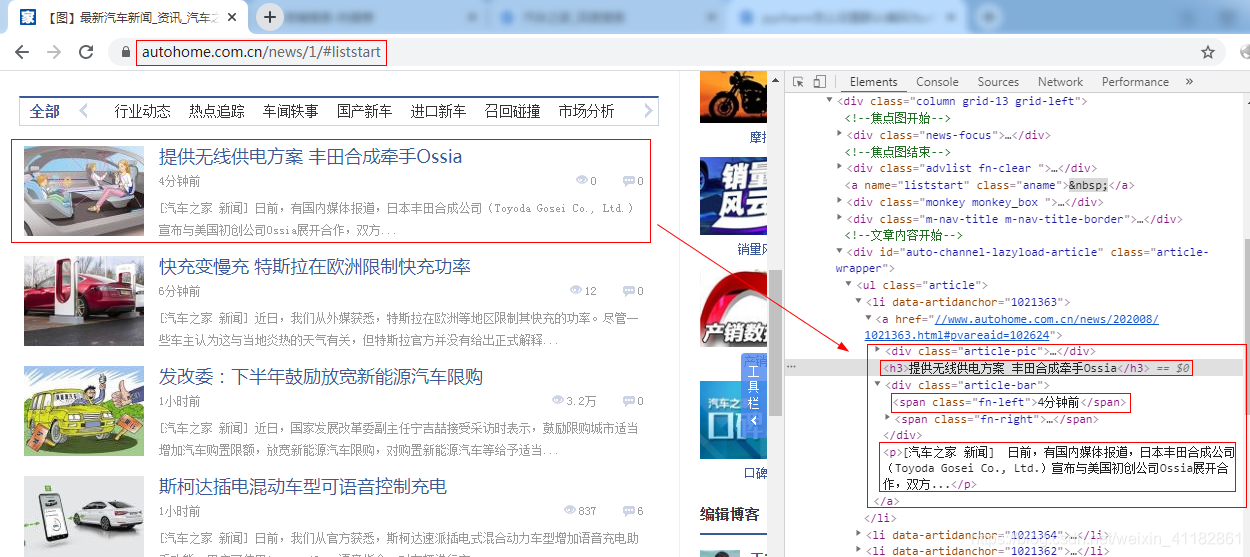Click the address bar URL

261,52
